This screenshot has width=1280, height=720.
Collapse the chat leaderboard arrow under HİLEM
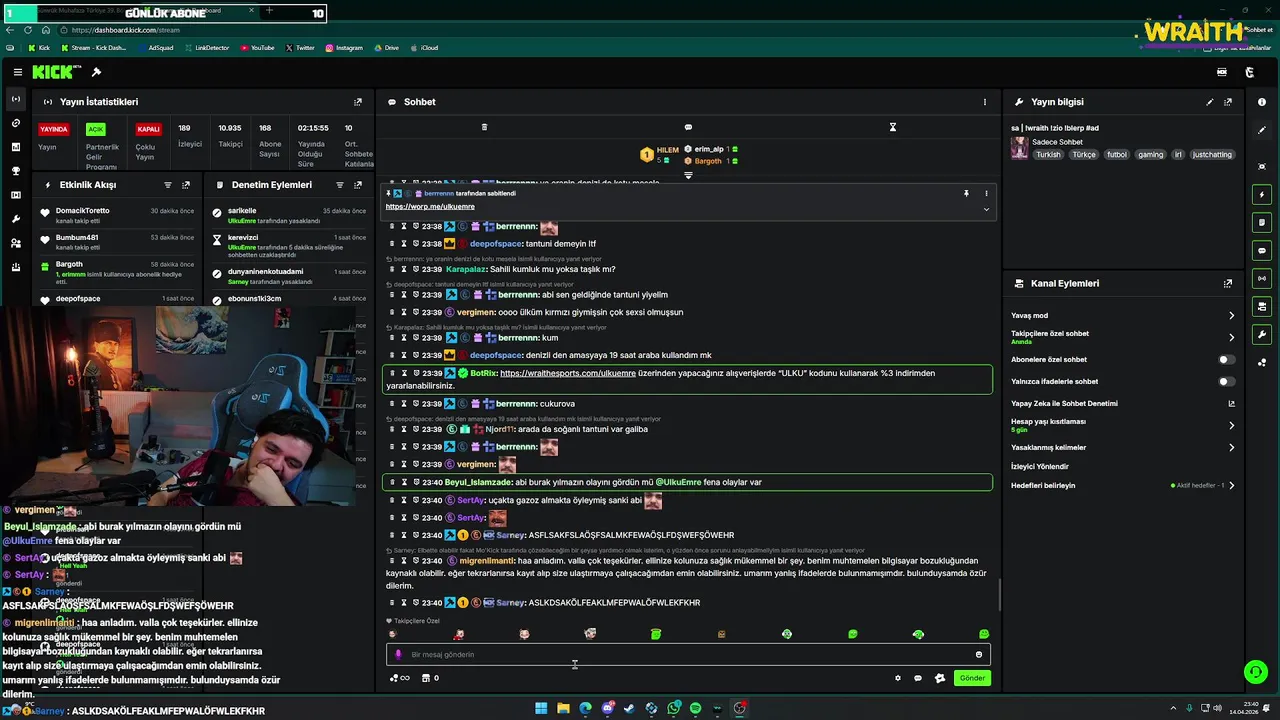click(688, 175)
